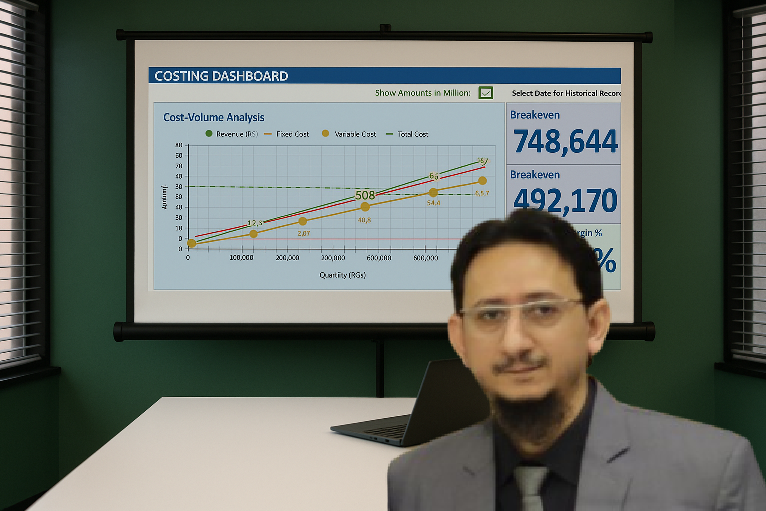Image resolution: width=766 pixels, height=511 pixels.
Task: Select the data point labeled 2.07
Action: click(x=303, y=221)
